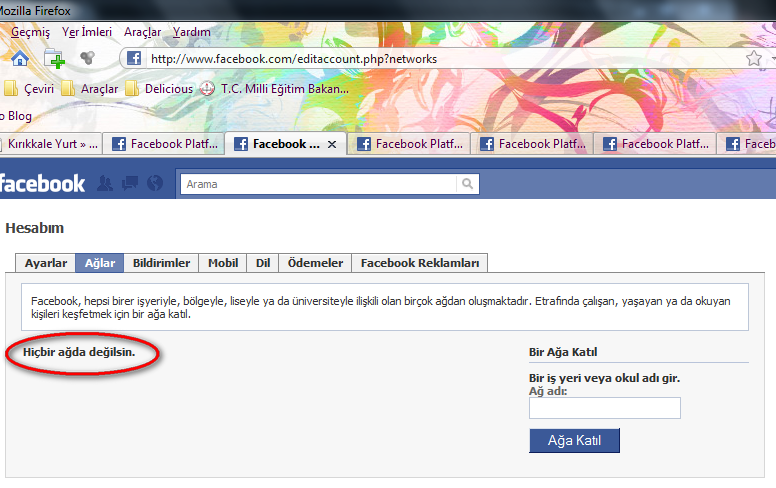Open the Blog bookmark
This screenshot has width=776, height=488.
pyautogui.click(x=16, y=116)
